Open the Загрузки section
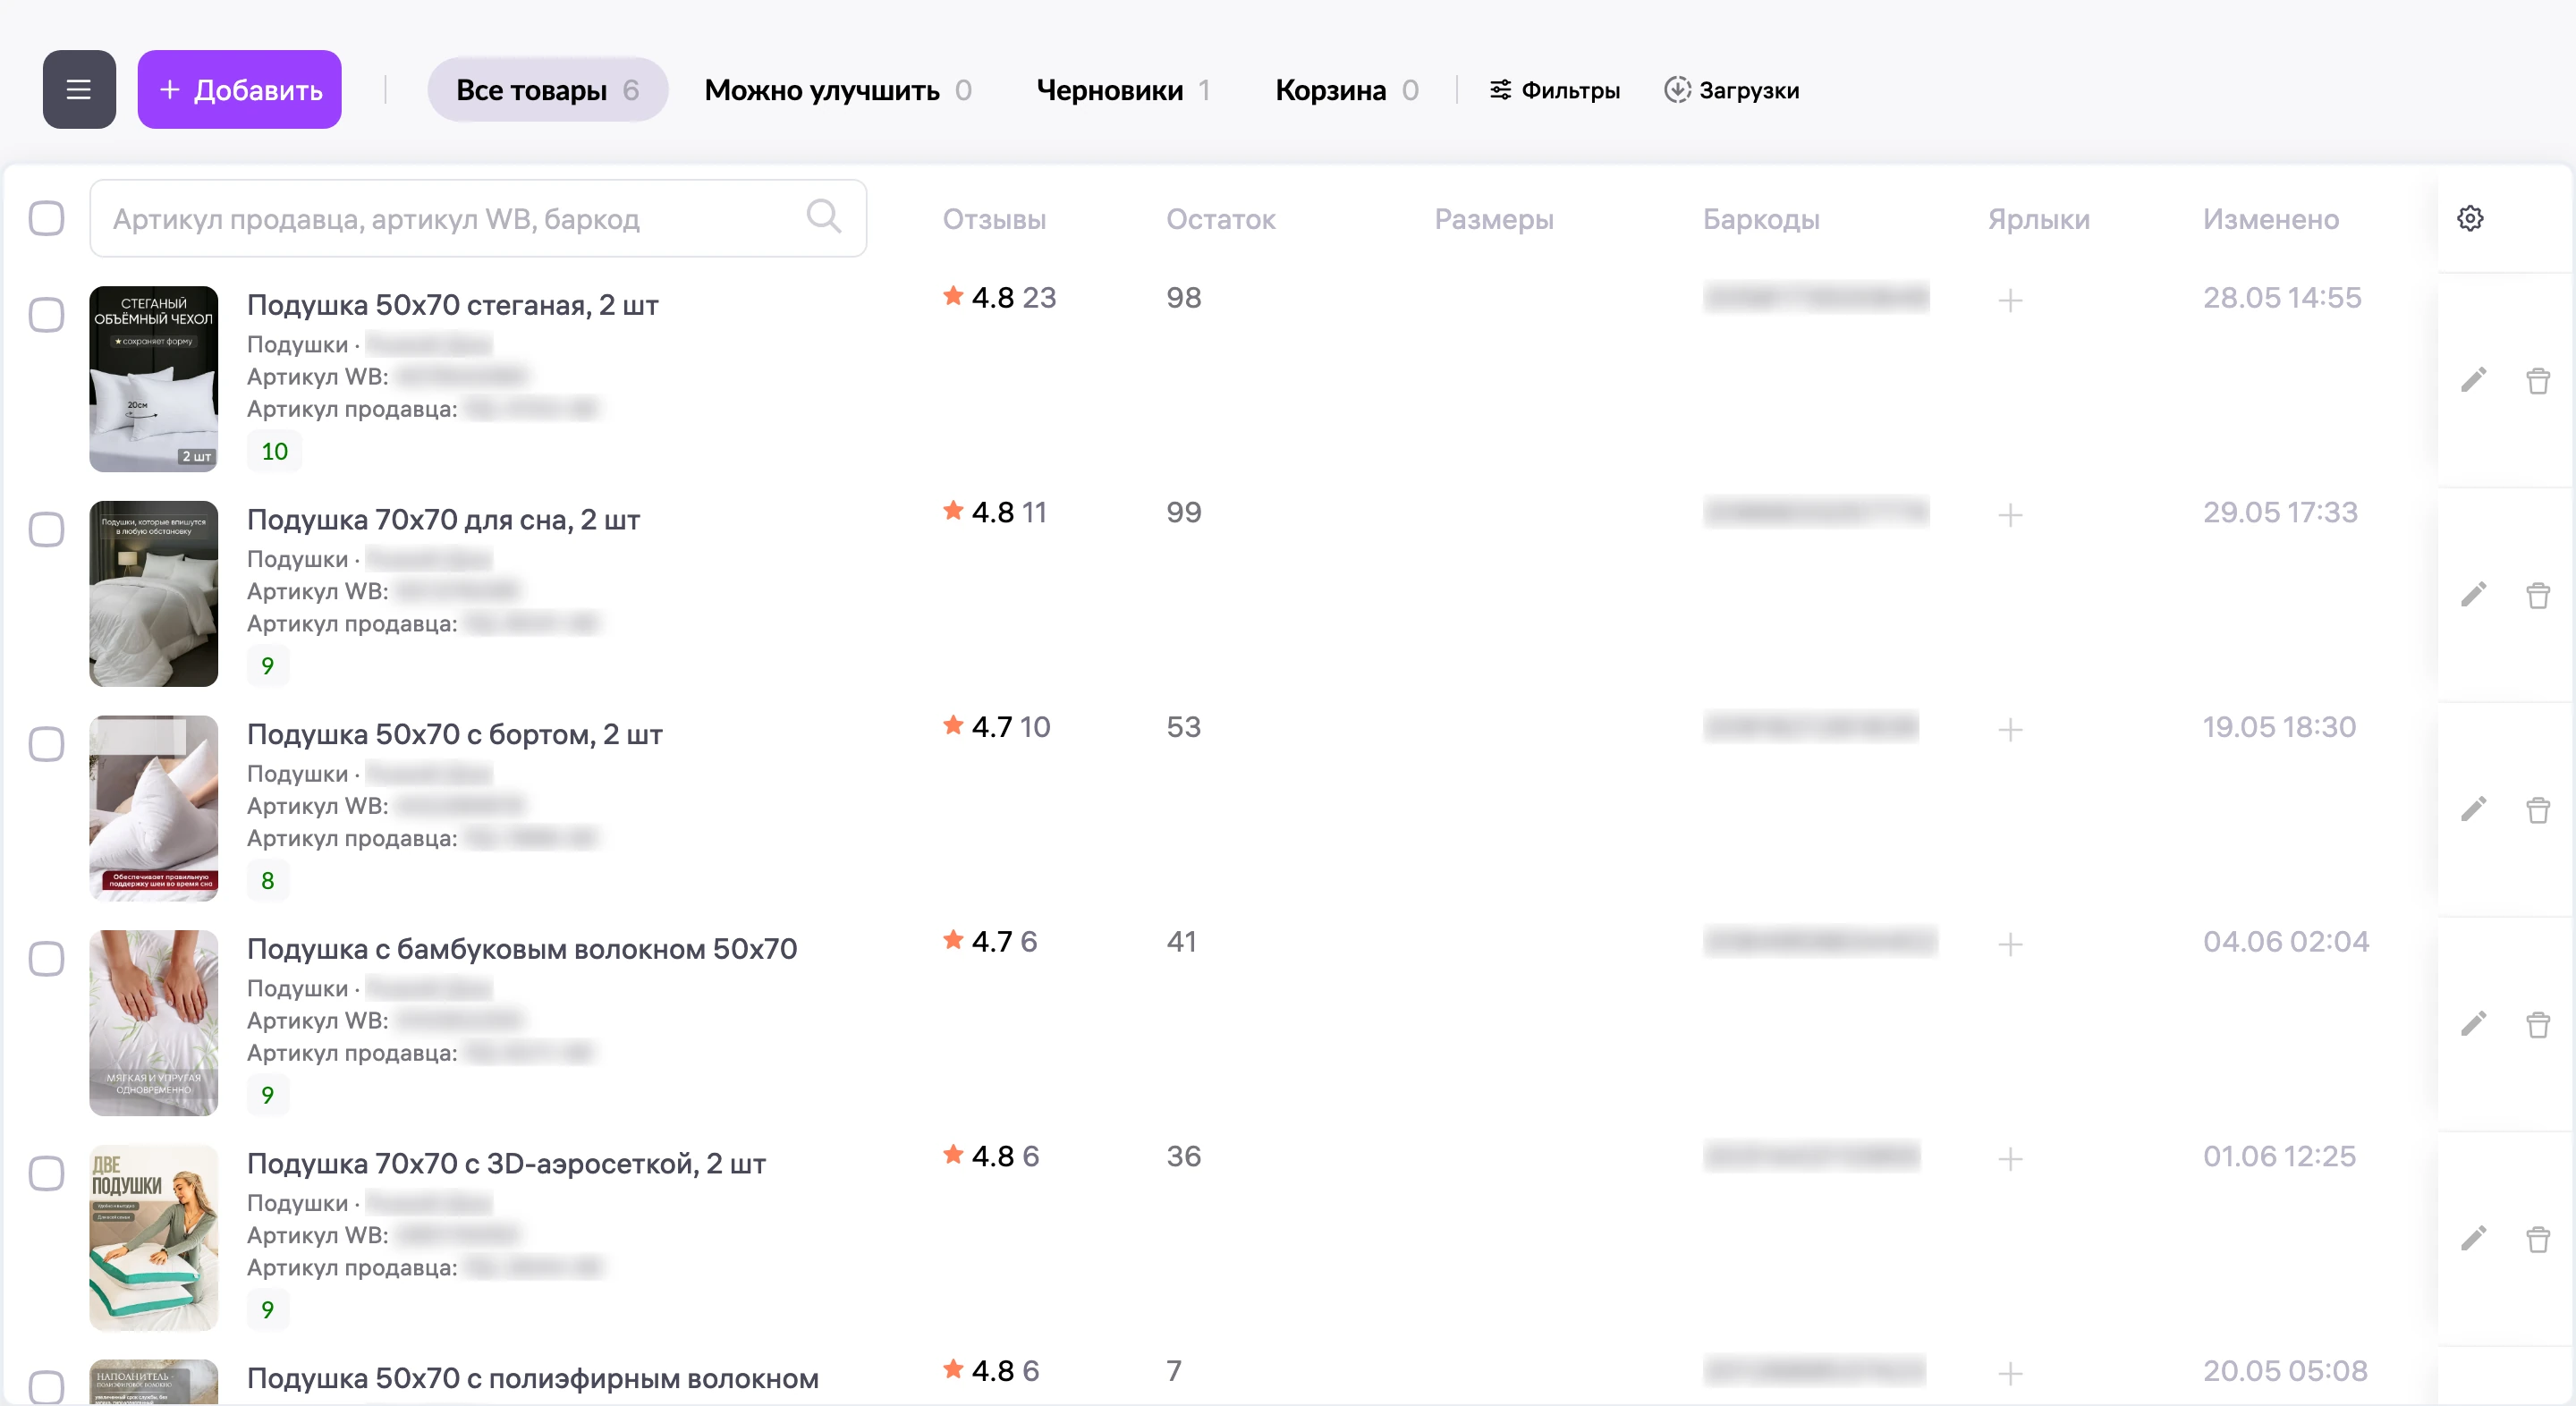 tap(1732, 90)
